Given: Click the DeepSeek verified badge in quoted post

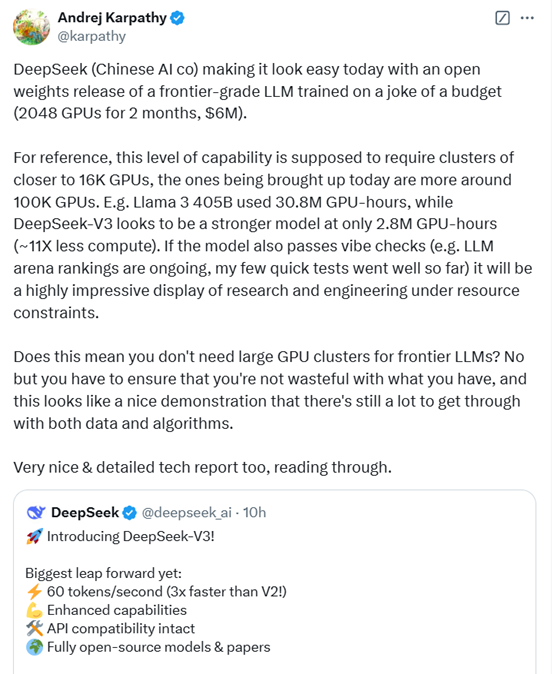Looking at the screenshot, I should (x=129, y=513).
